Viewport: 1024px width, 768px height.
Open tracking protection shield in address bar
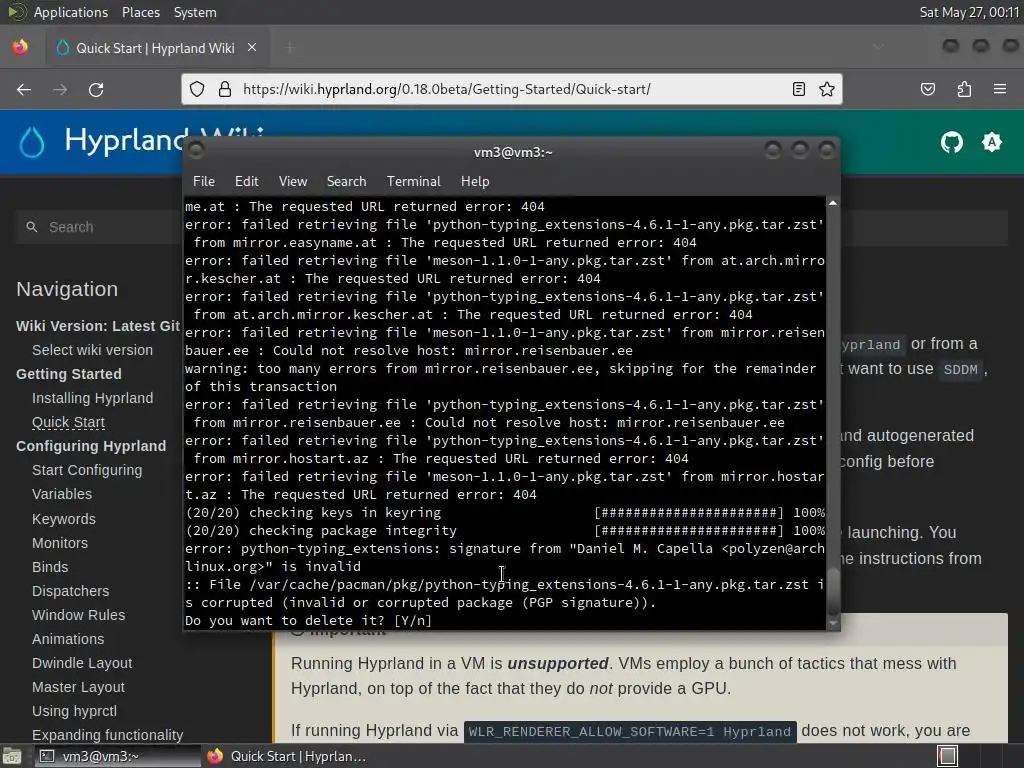[x=197, y=89]
